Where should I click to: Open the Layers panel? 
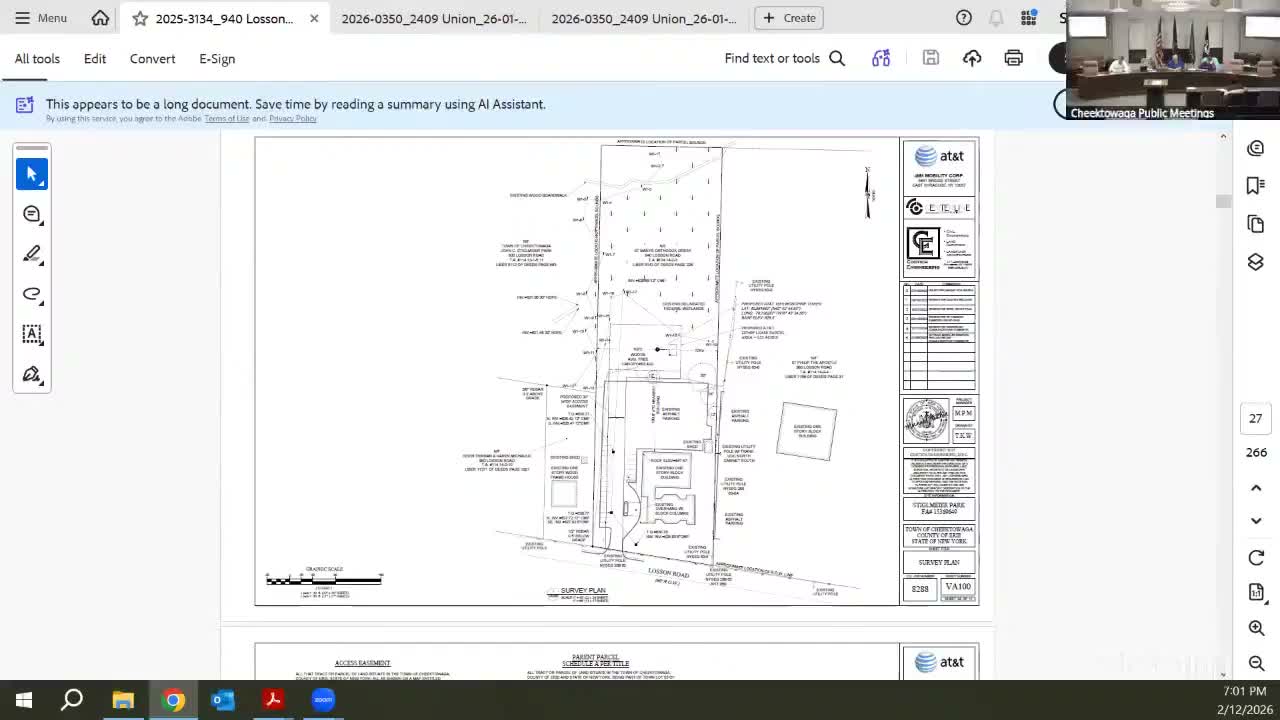click(1256, 262)
